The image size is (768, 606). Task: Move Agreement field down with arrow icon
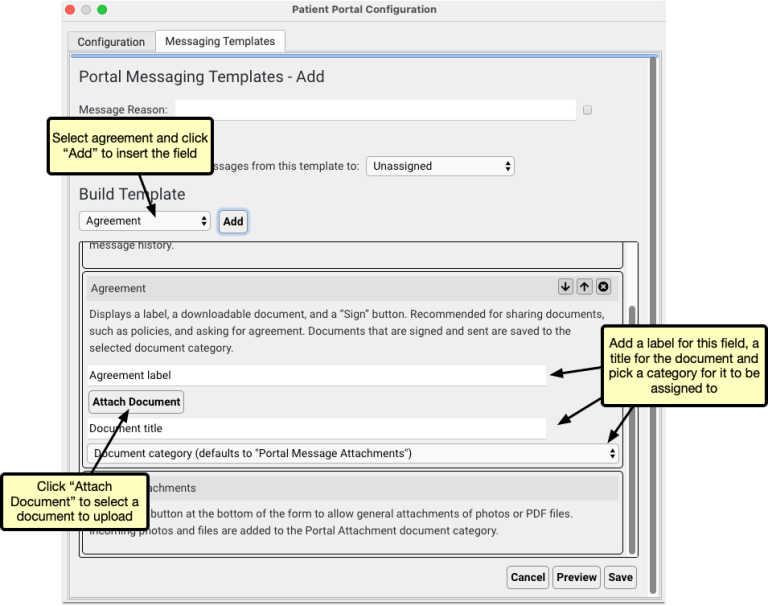(566, 287)
